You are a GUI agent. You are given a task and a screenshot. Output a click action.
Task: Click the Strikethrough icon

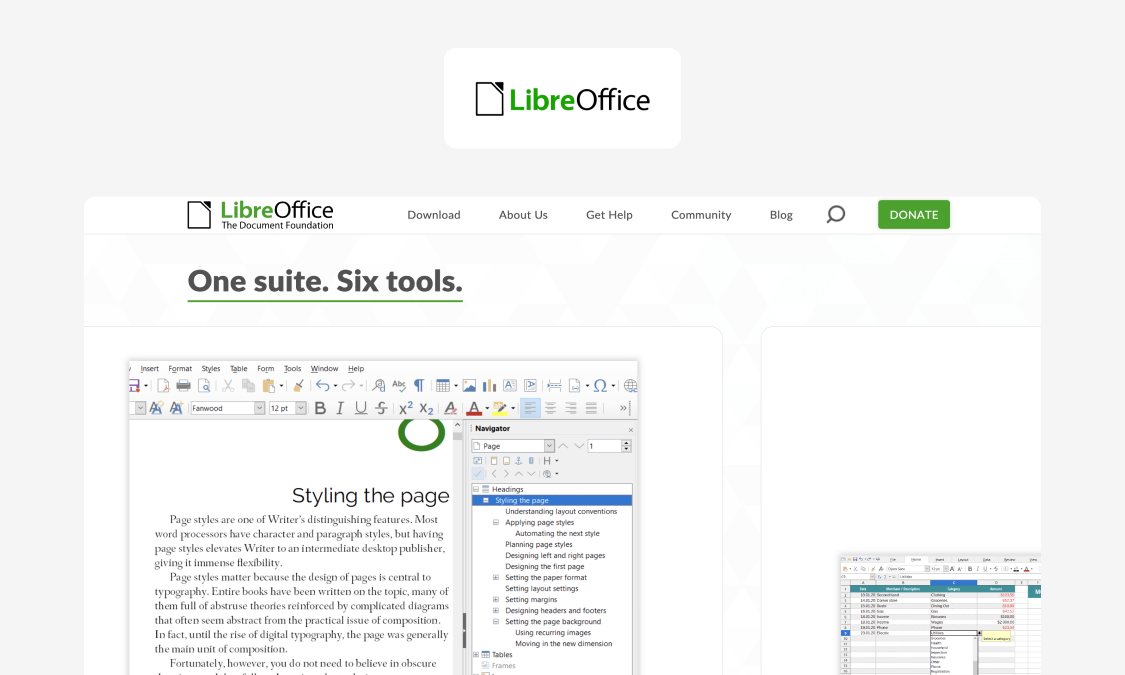pyautogui.click(x=381, y=408)
